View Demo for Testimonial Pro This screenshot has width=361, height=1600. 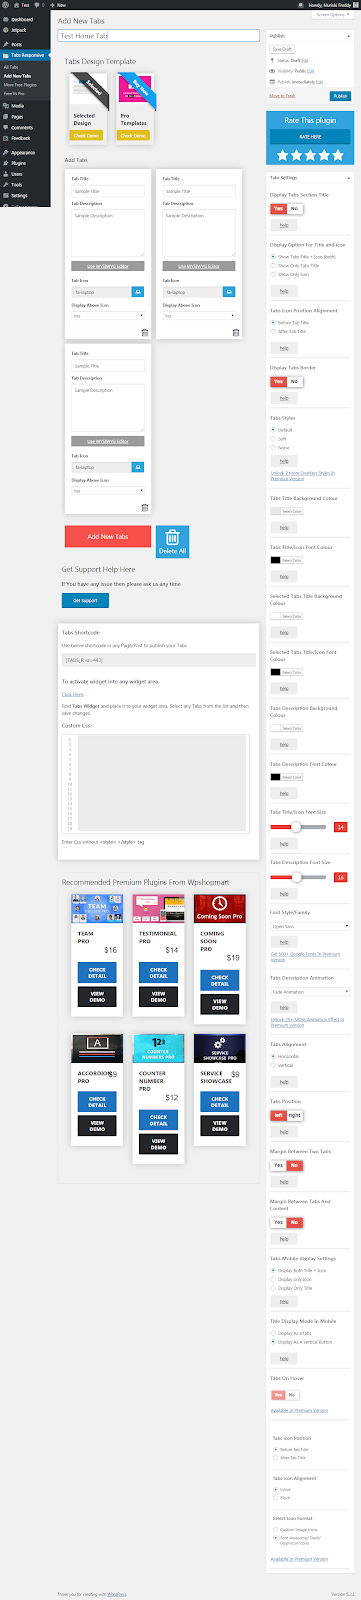click(158, 997)
